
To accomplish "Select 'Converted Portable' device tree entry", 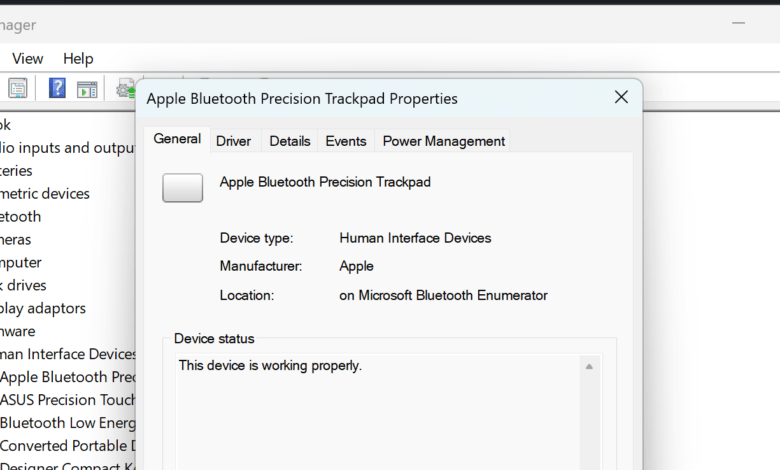I will tap(68, 446).
